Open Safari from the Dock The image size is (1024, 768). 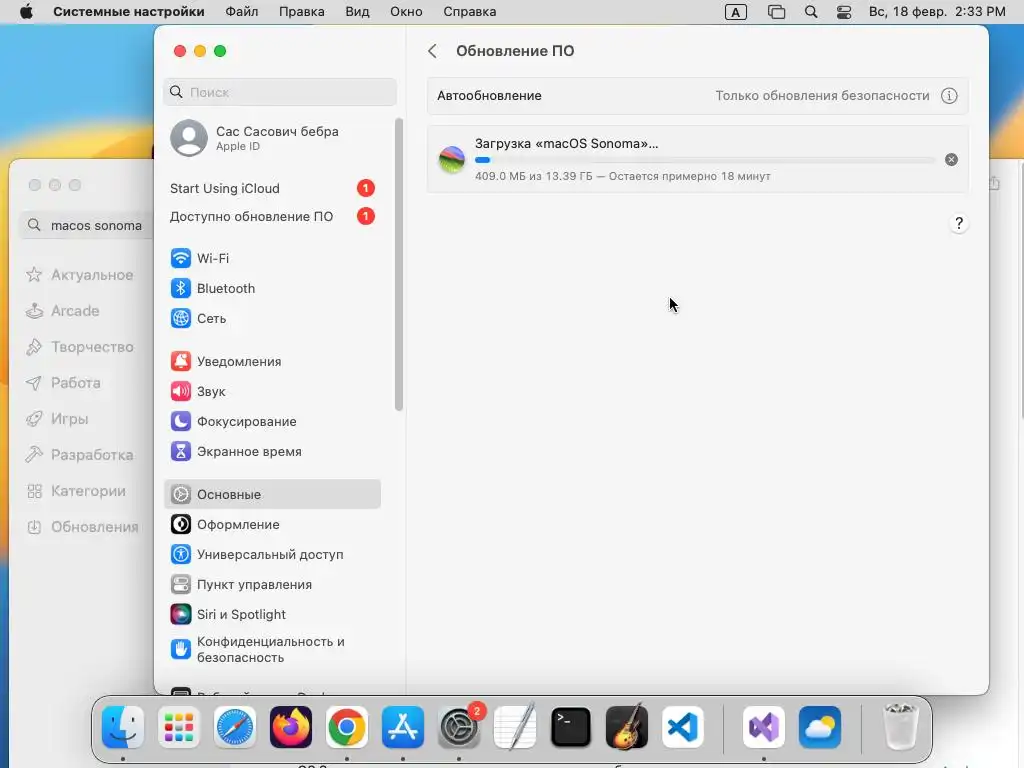235,727
